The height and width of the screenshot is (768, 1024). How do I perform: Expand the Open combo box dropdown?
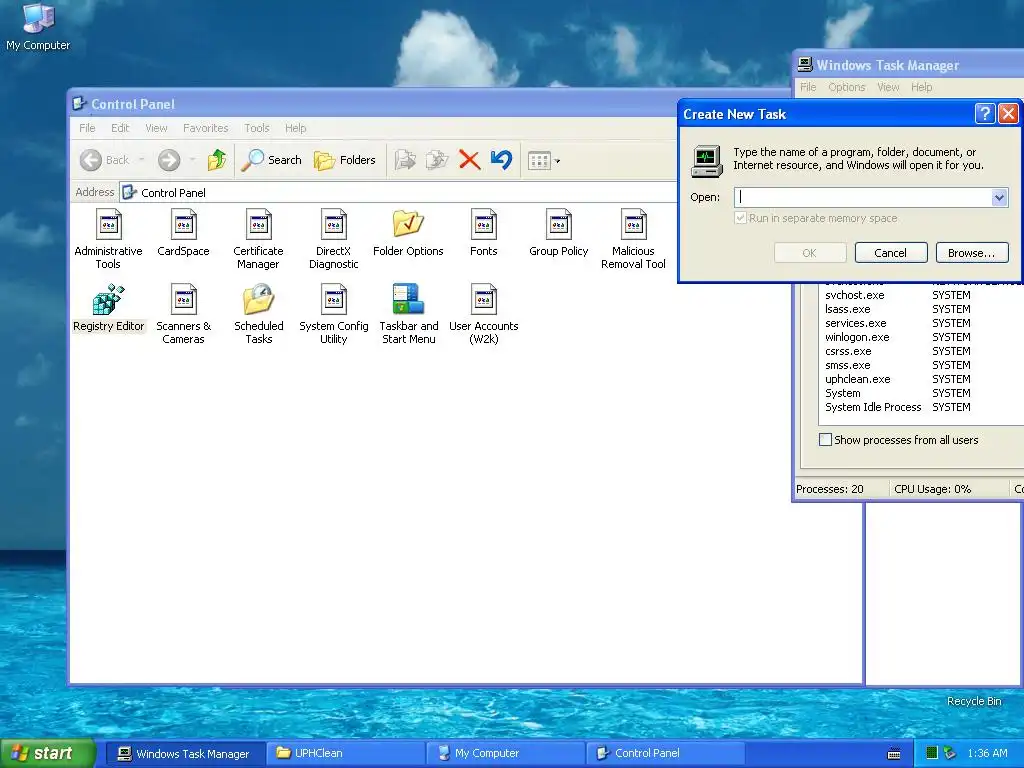999,197
